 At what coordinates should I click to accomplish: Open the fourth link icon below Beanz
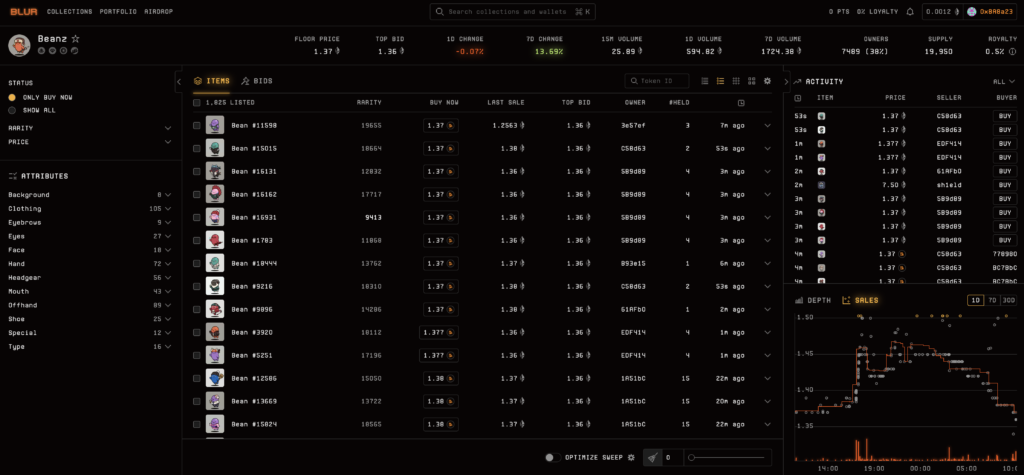(74, 50)
